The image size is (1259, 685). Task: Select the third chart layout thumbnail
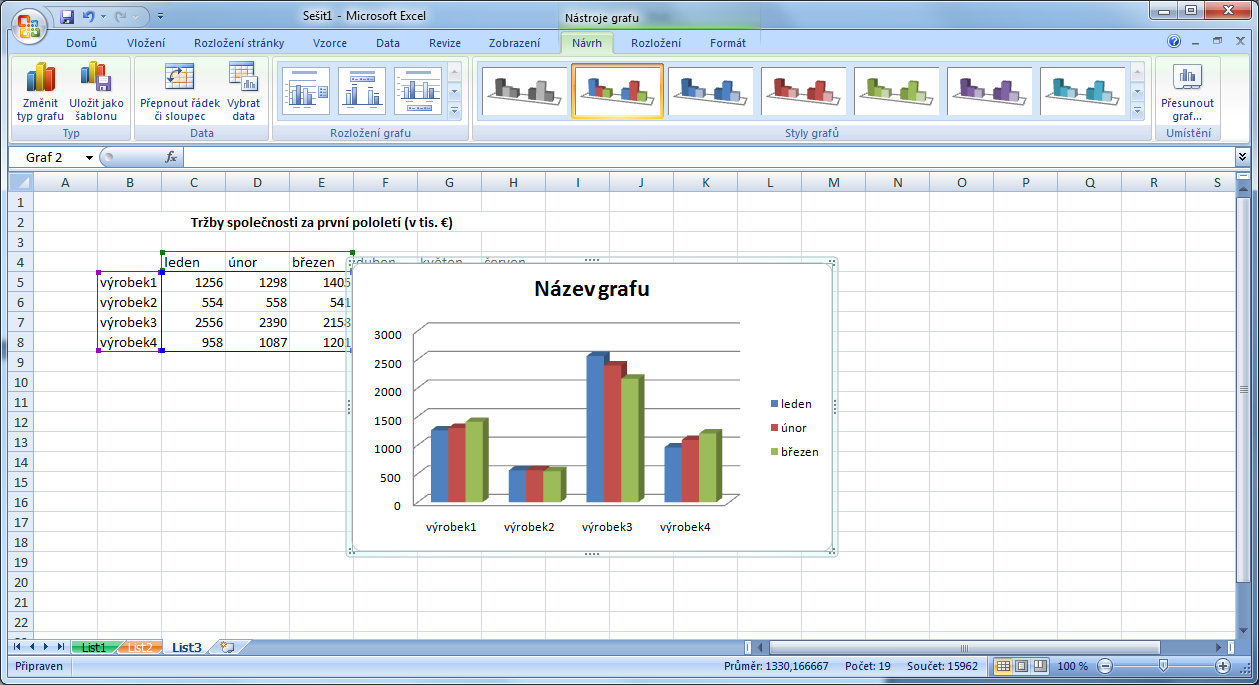(x=418, y=92)
